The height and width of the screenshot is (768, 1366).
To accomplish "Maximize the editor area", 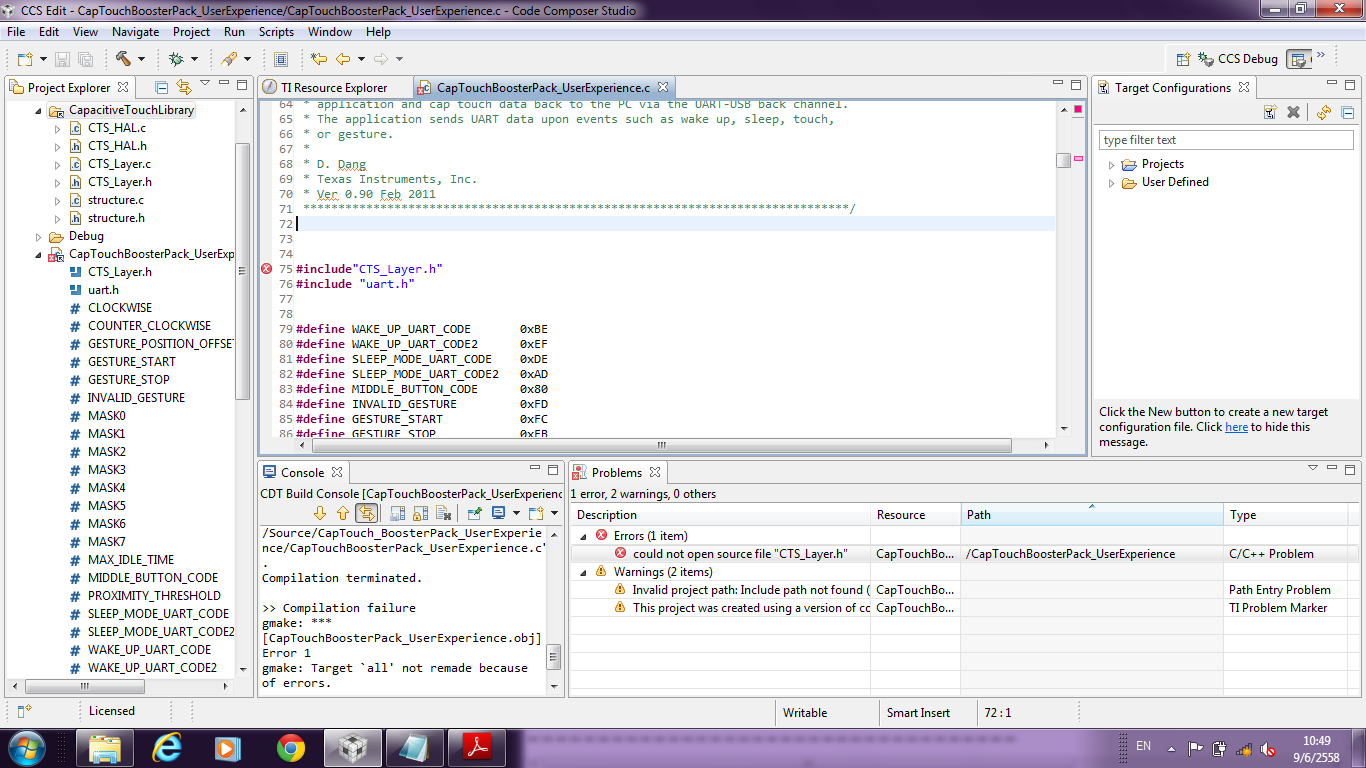I will click(x=1077, y=86).
